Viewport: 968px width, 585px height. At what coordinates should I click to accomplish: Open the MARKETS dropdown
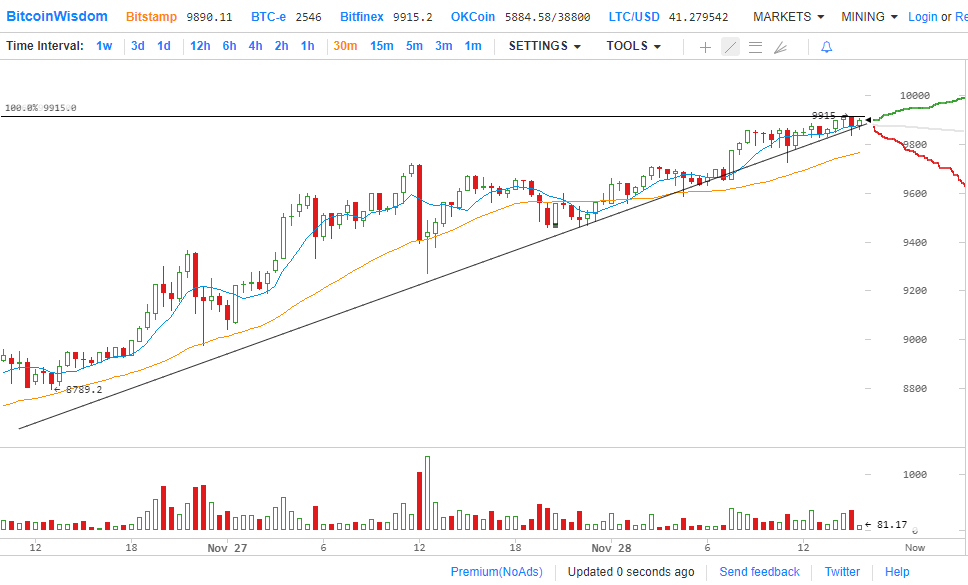[x=788, y=17]
